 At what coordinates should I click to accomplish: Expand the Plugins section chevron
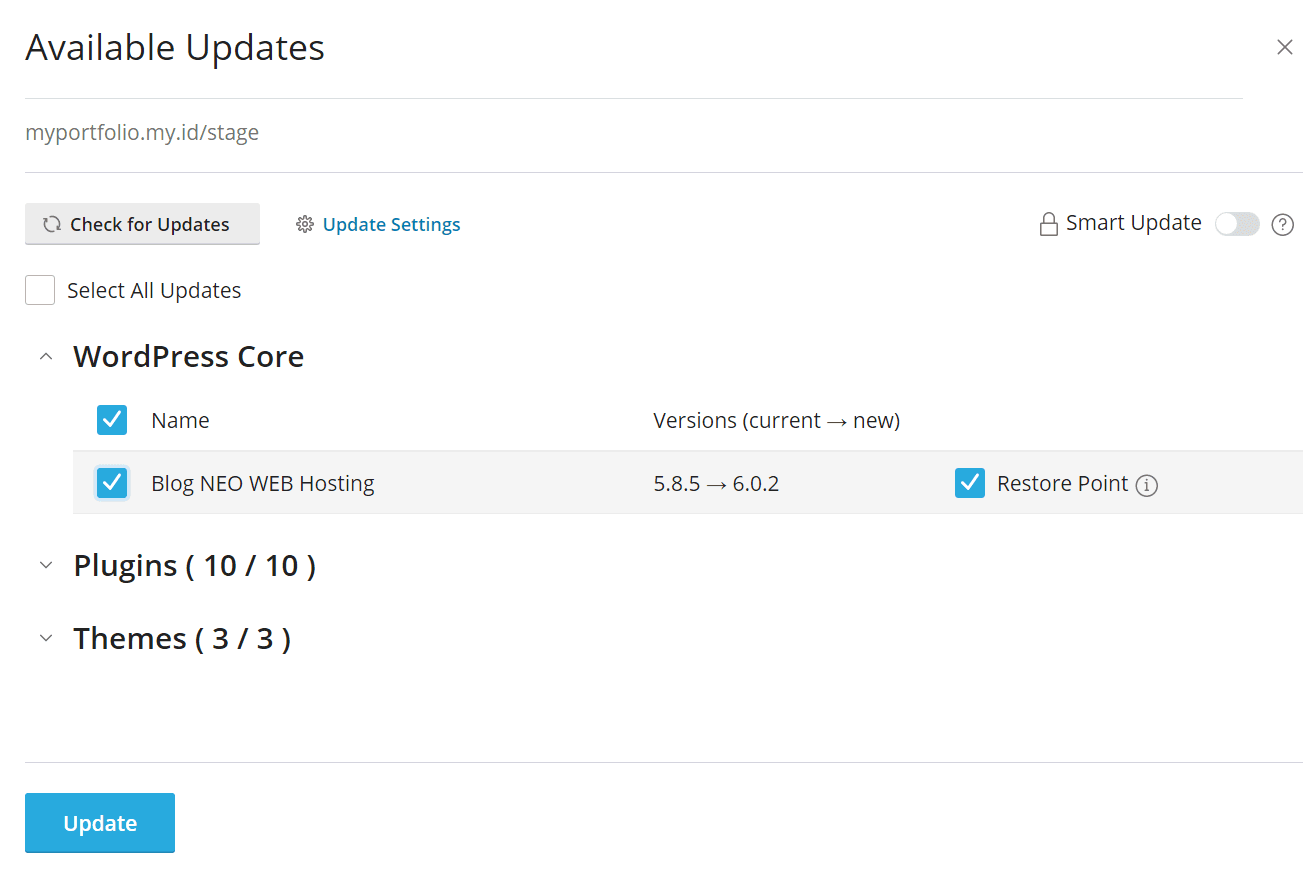(x=46, y=565)
